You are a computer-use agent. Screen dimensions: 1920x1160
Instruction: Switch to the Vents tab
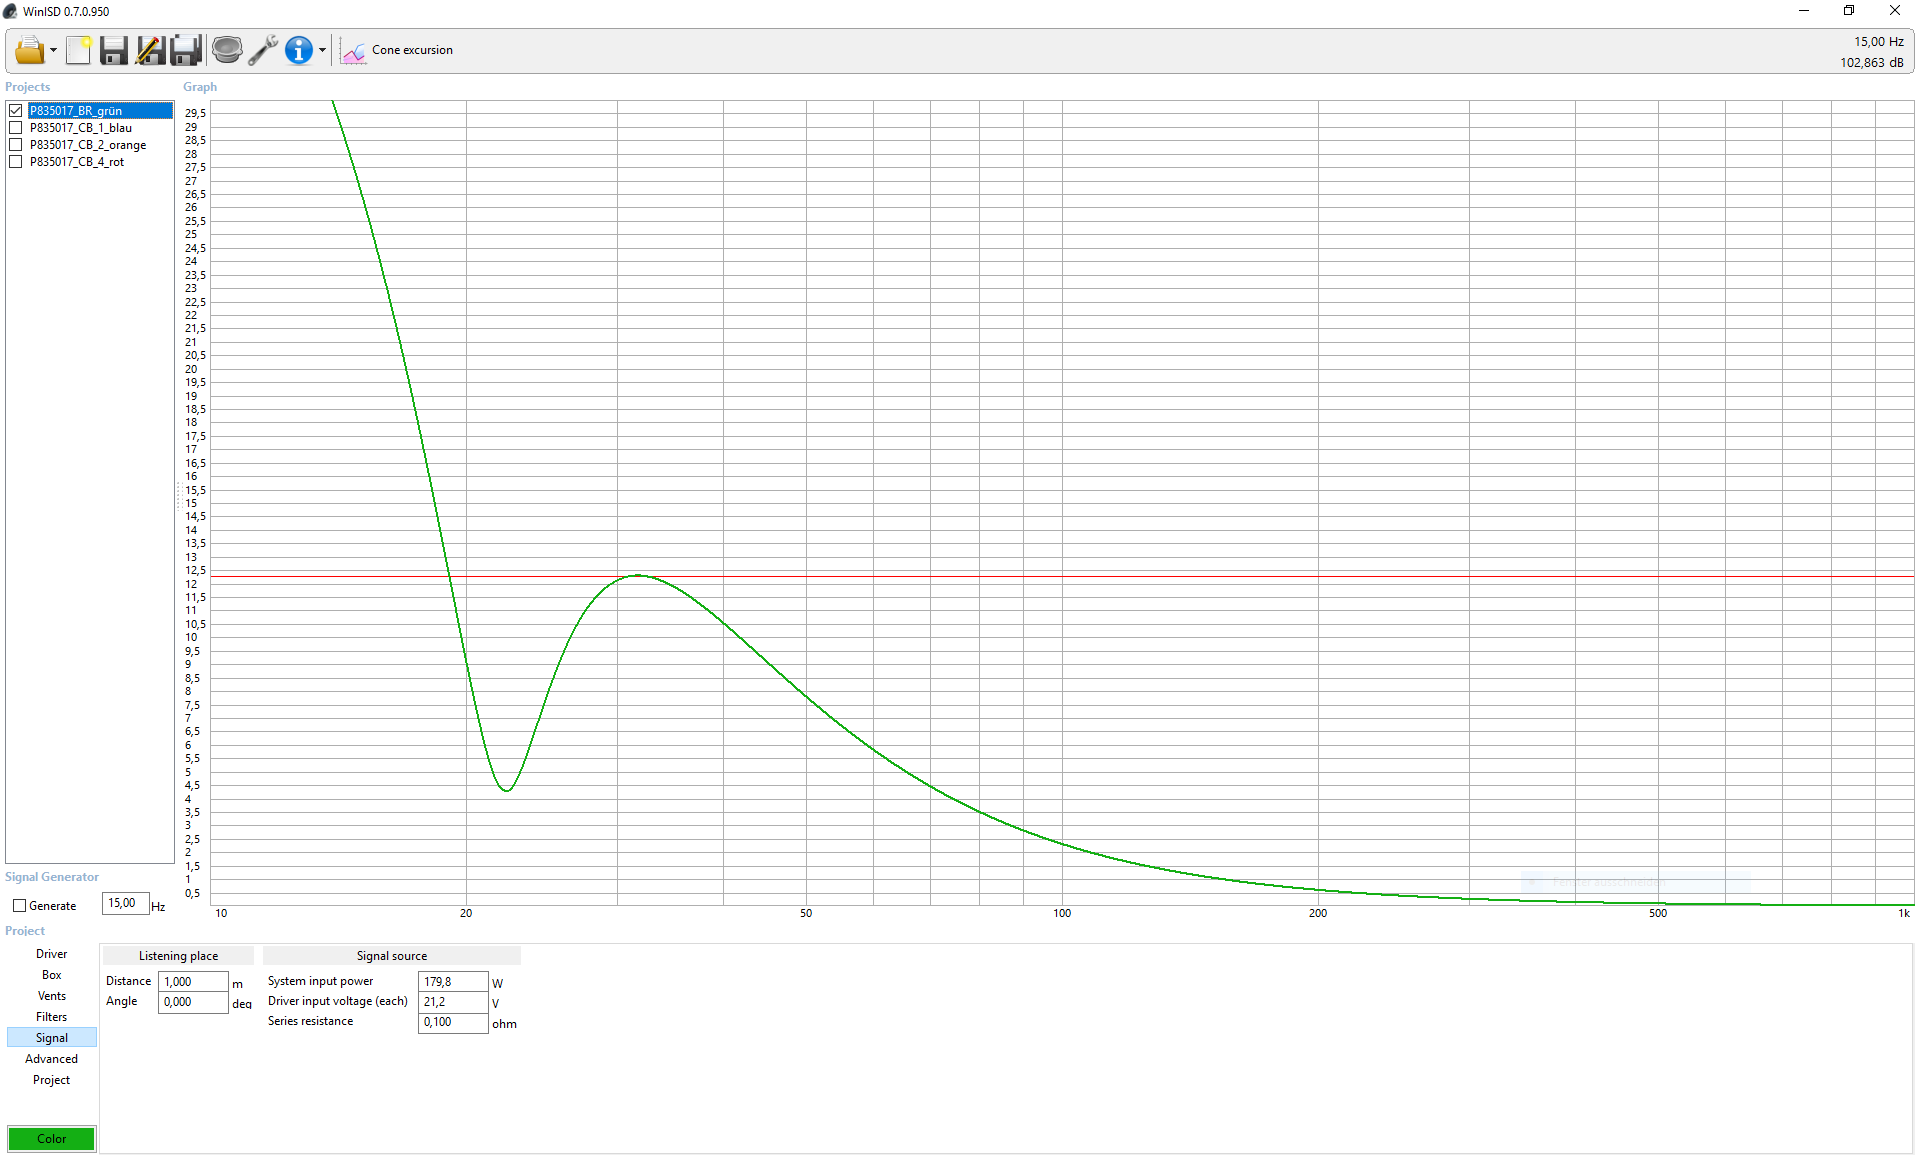51,996
